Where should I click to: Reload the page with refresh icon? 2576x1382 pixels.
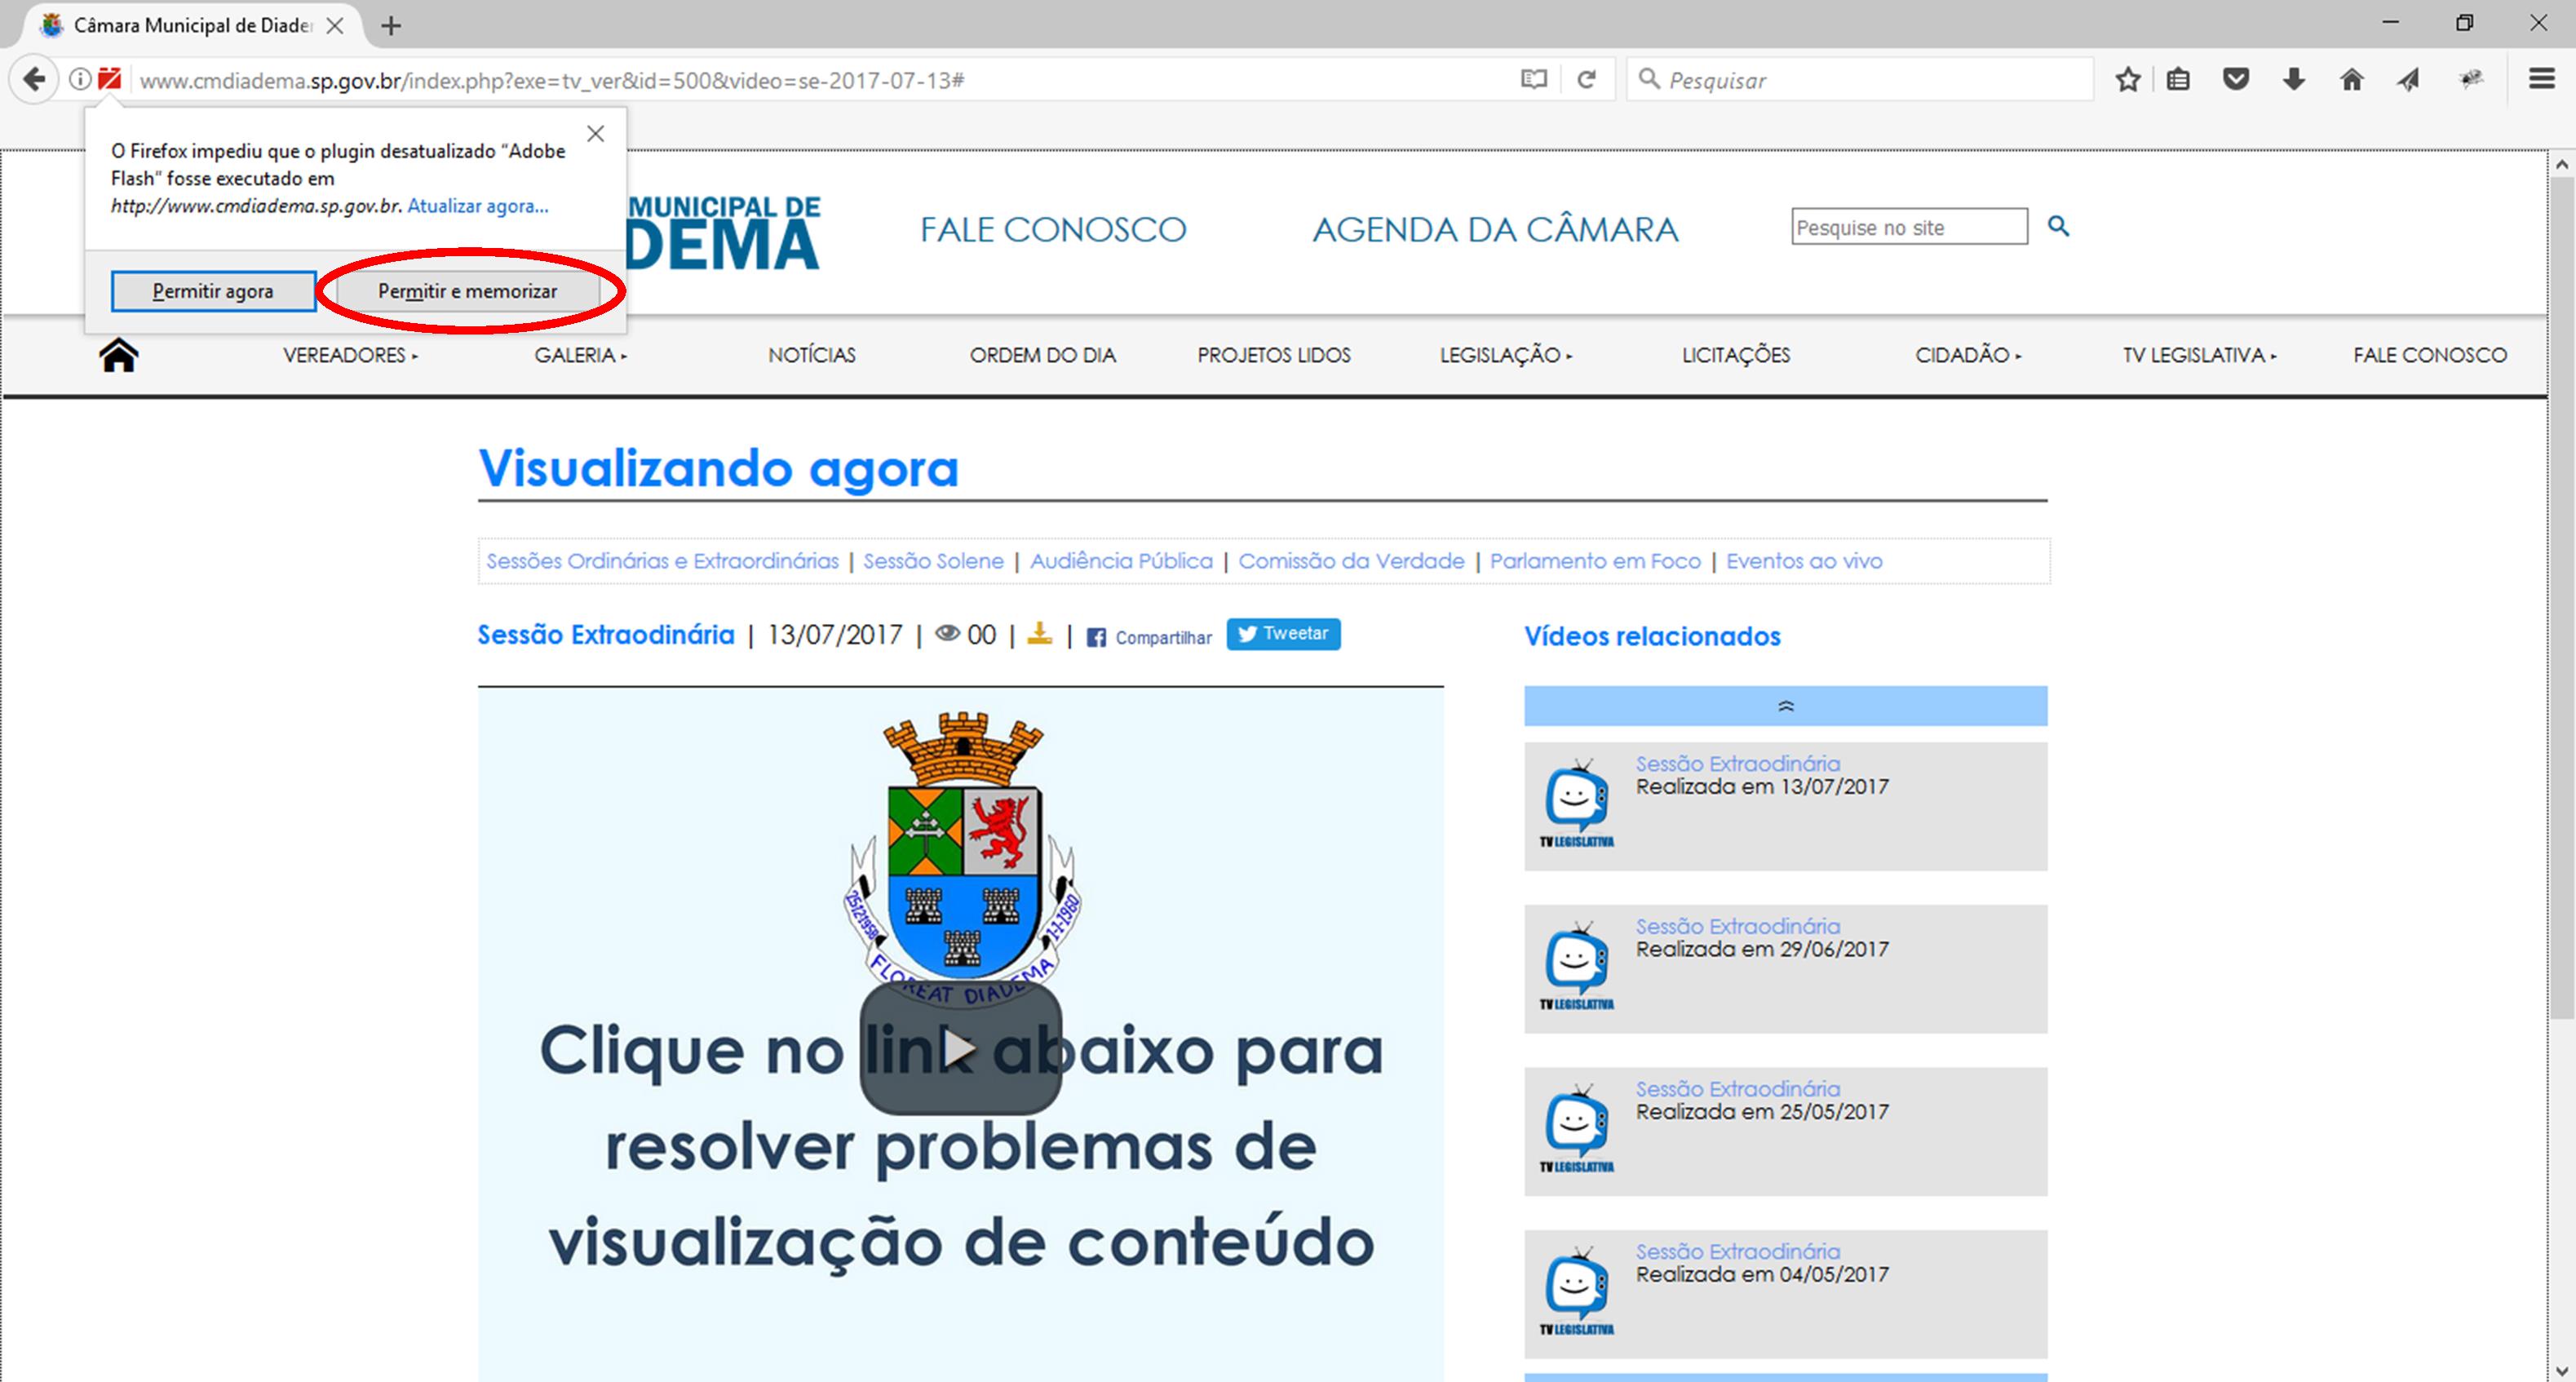point(1586,79)
